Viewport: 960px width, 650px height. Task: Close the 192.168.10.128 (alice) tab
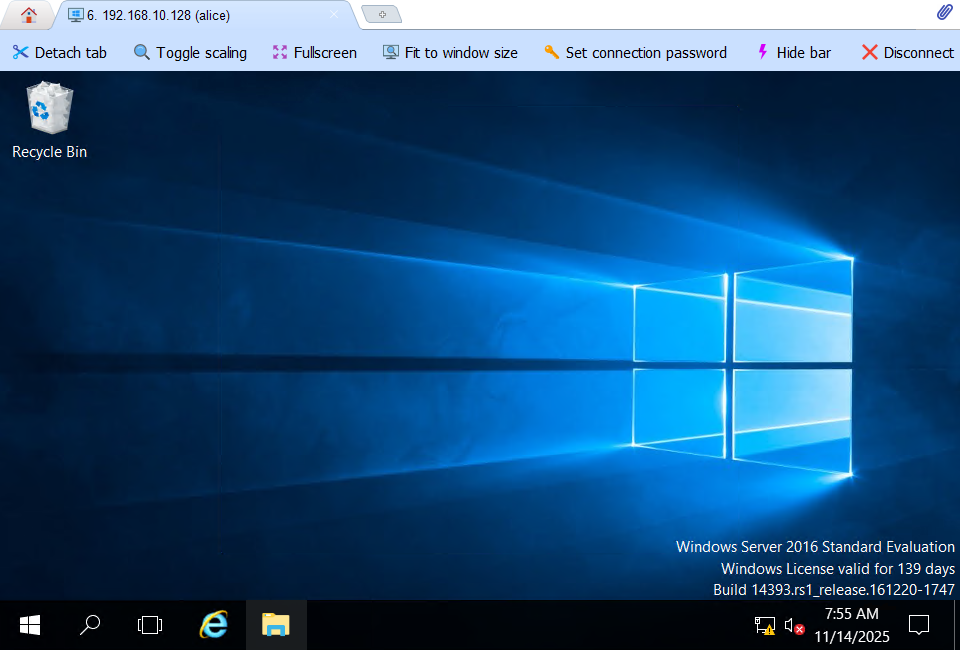pyautogui.click(x=334, y=15)
